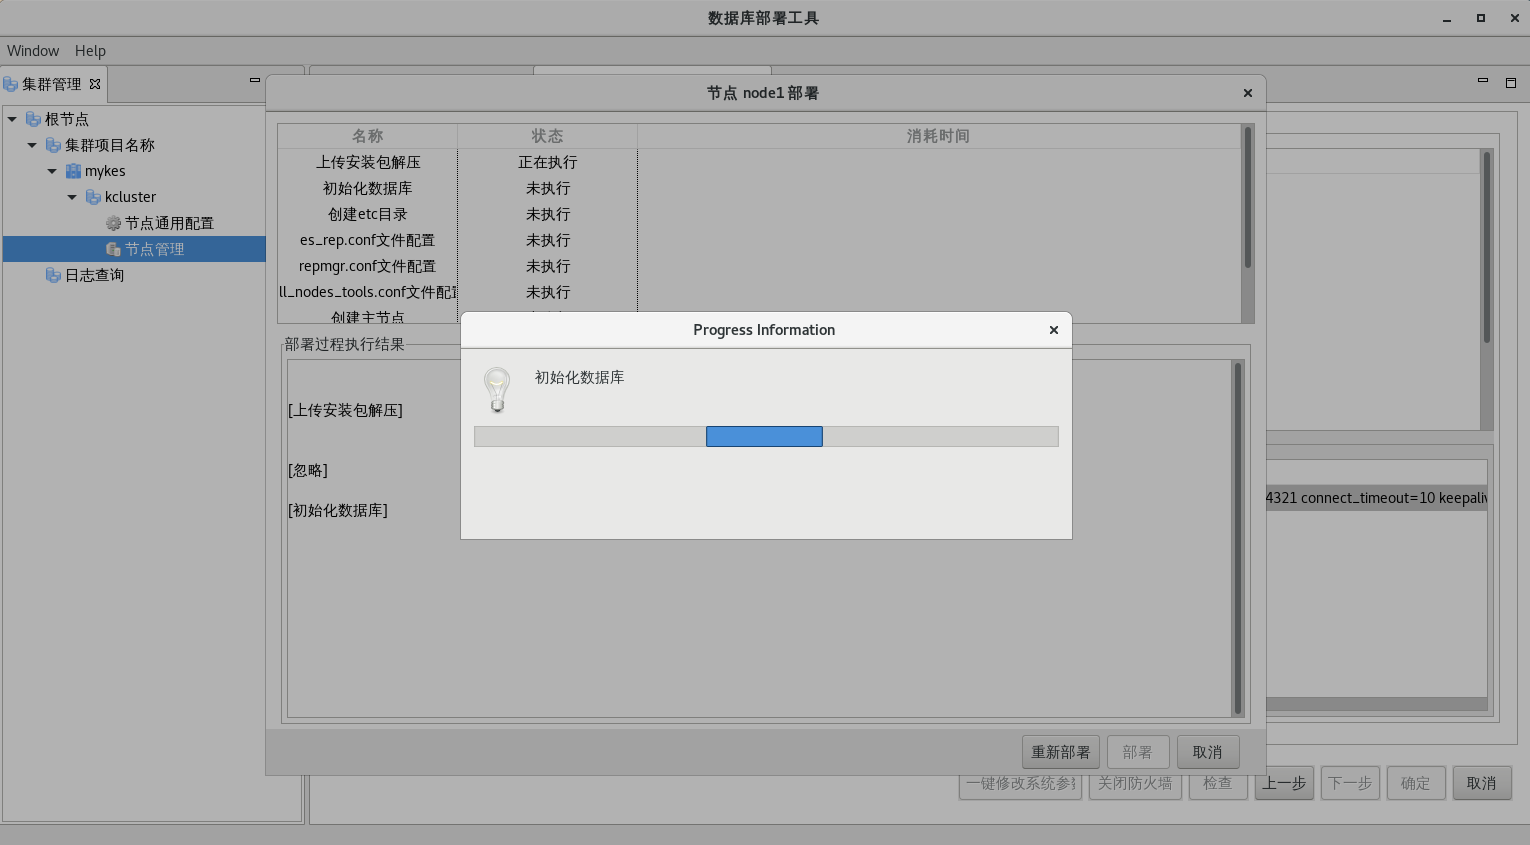Click the 集群项目名称 tree icon
The height and width of the screenshot is (845, 1530).
point(53,145)
